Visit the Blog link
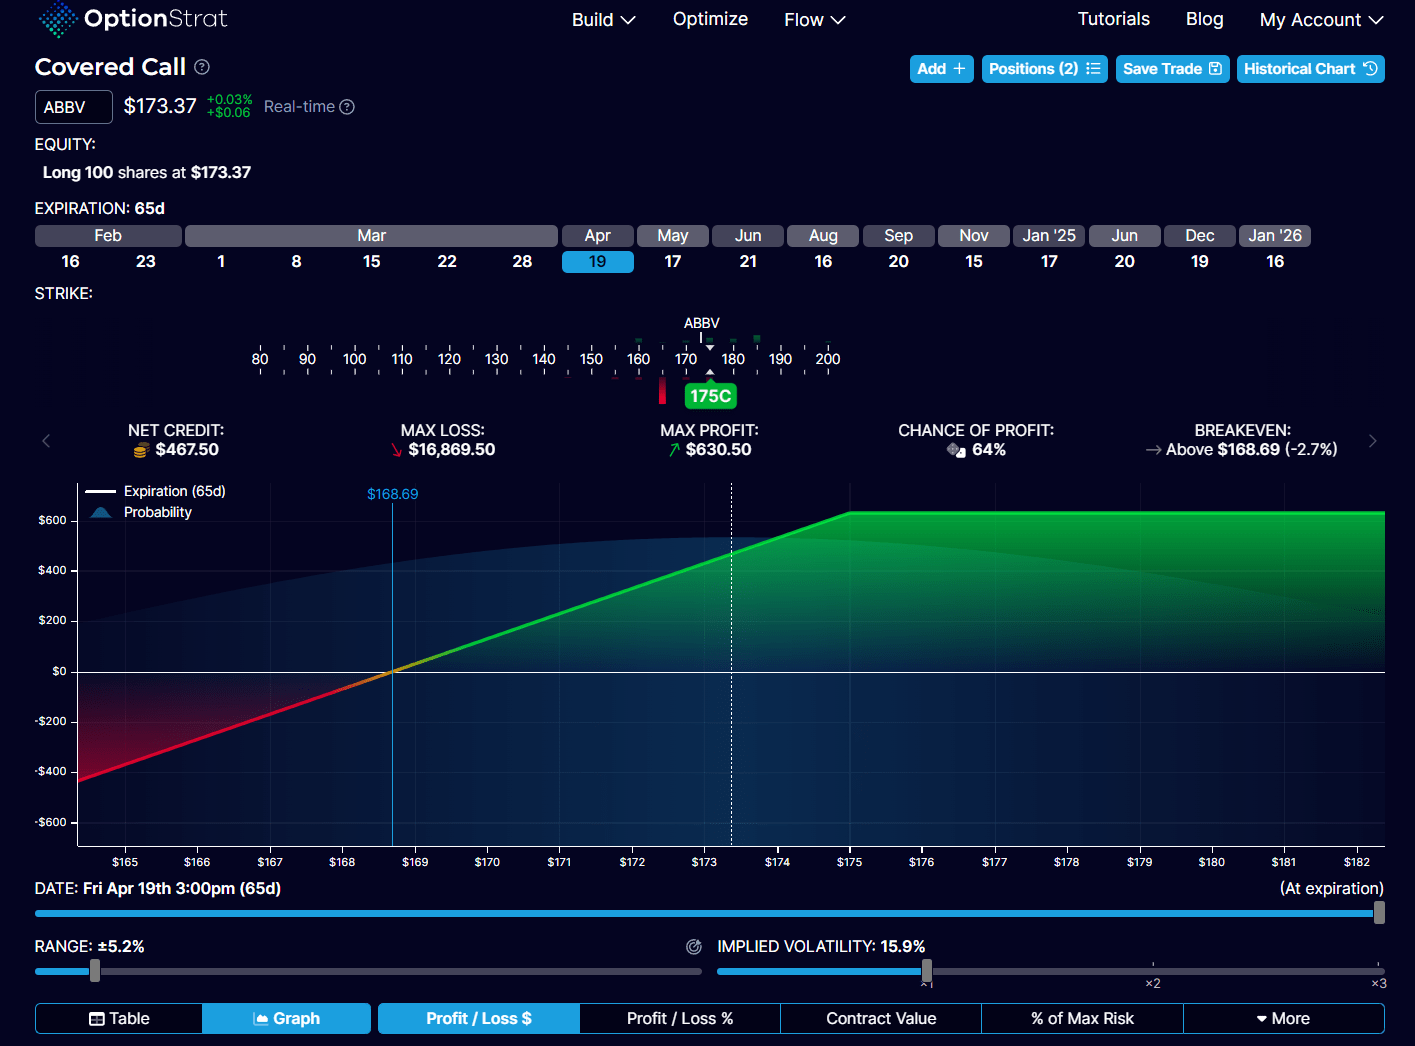The width and height of the screenshot is (1415, 1046). pyautogui.click(x=1204, y=19)
